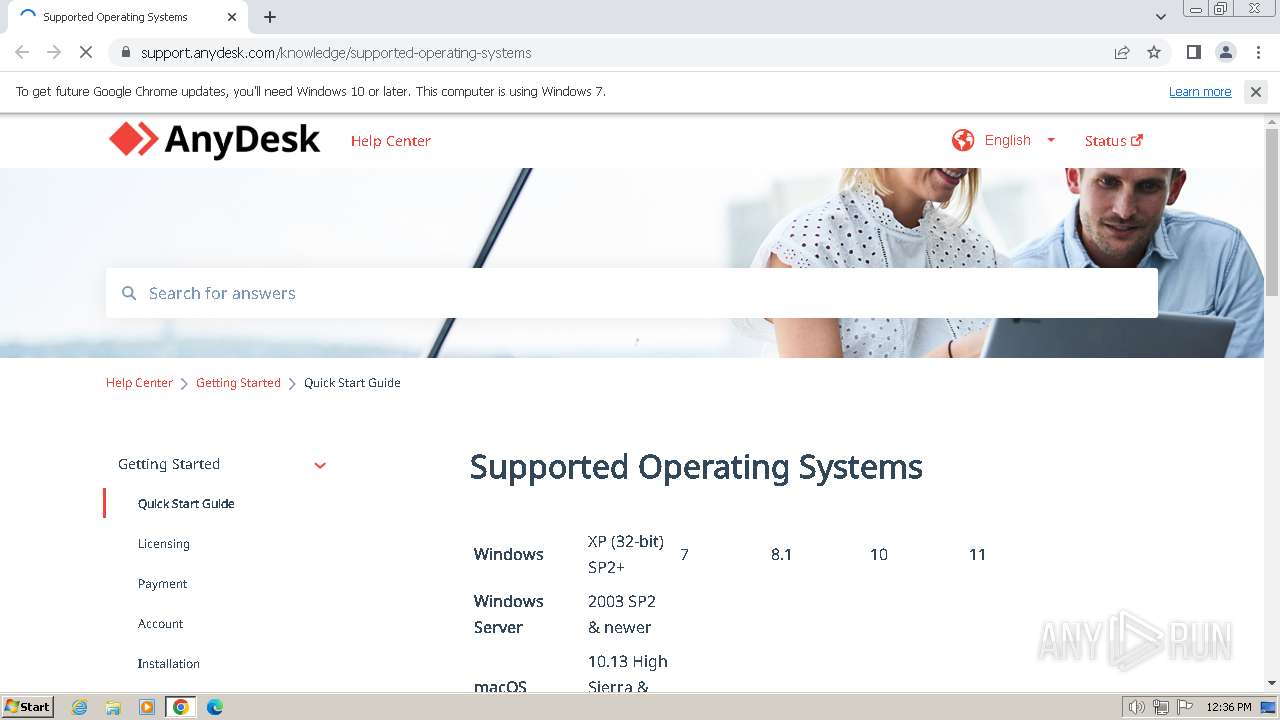Toggle the browser side panel
The height and width of the screenshot is (720, 1280).
(1193, 53)
